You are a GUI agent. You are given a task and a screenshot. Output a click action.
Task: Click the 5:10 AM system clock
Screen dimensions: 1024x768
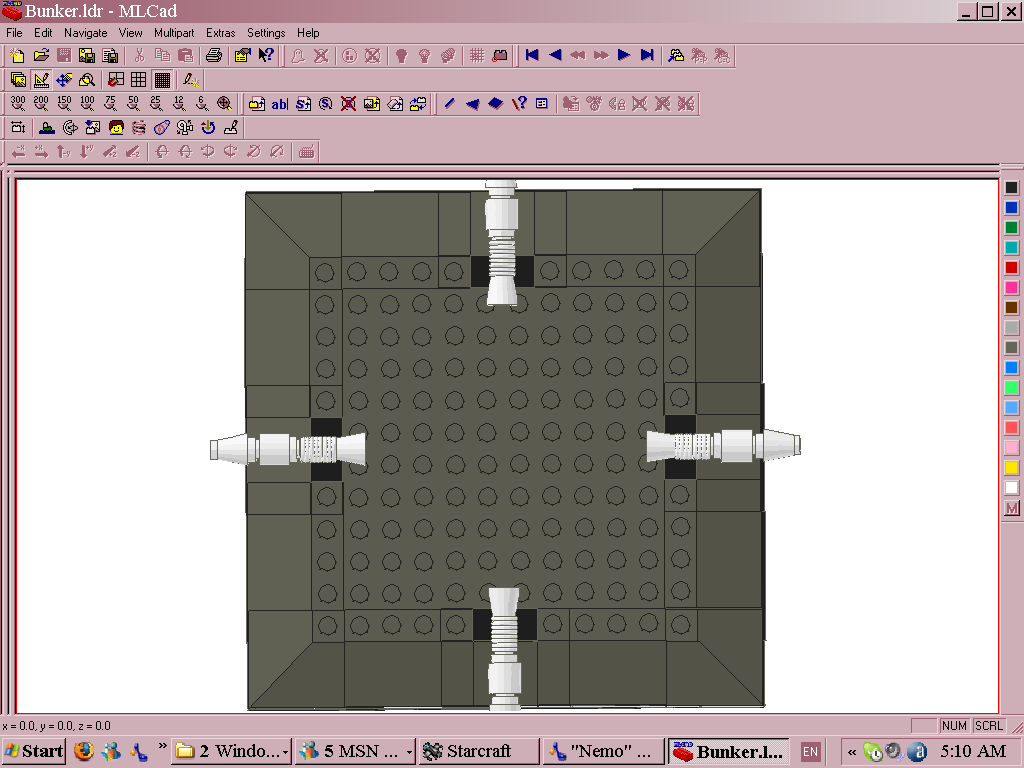click(973, 752)
